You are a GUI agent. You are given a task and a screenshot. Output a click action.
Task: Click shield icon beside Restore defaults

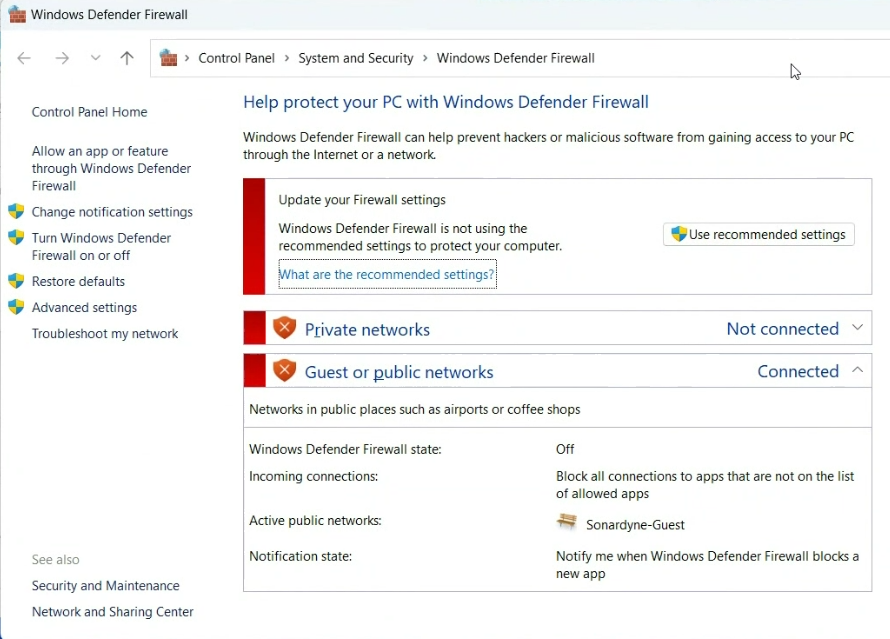[x=16, y=280]
